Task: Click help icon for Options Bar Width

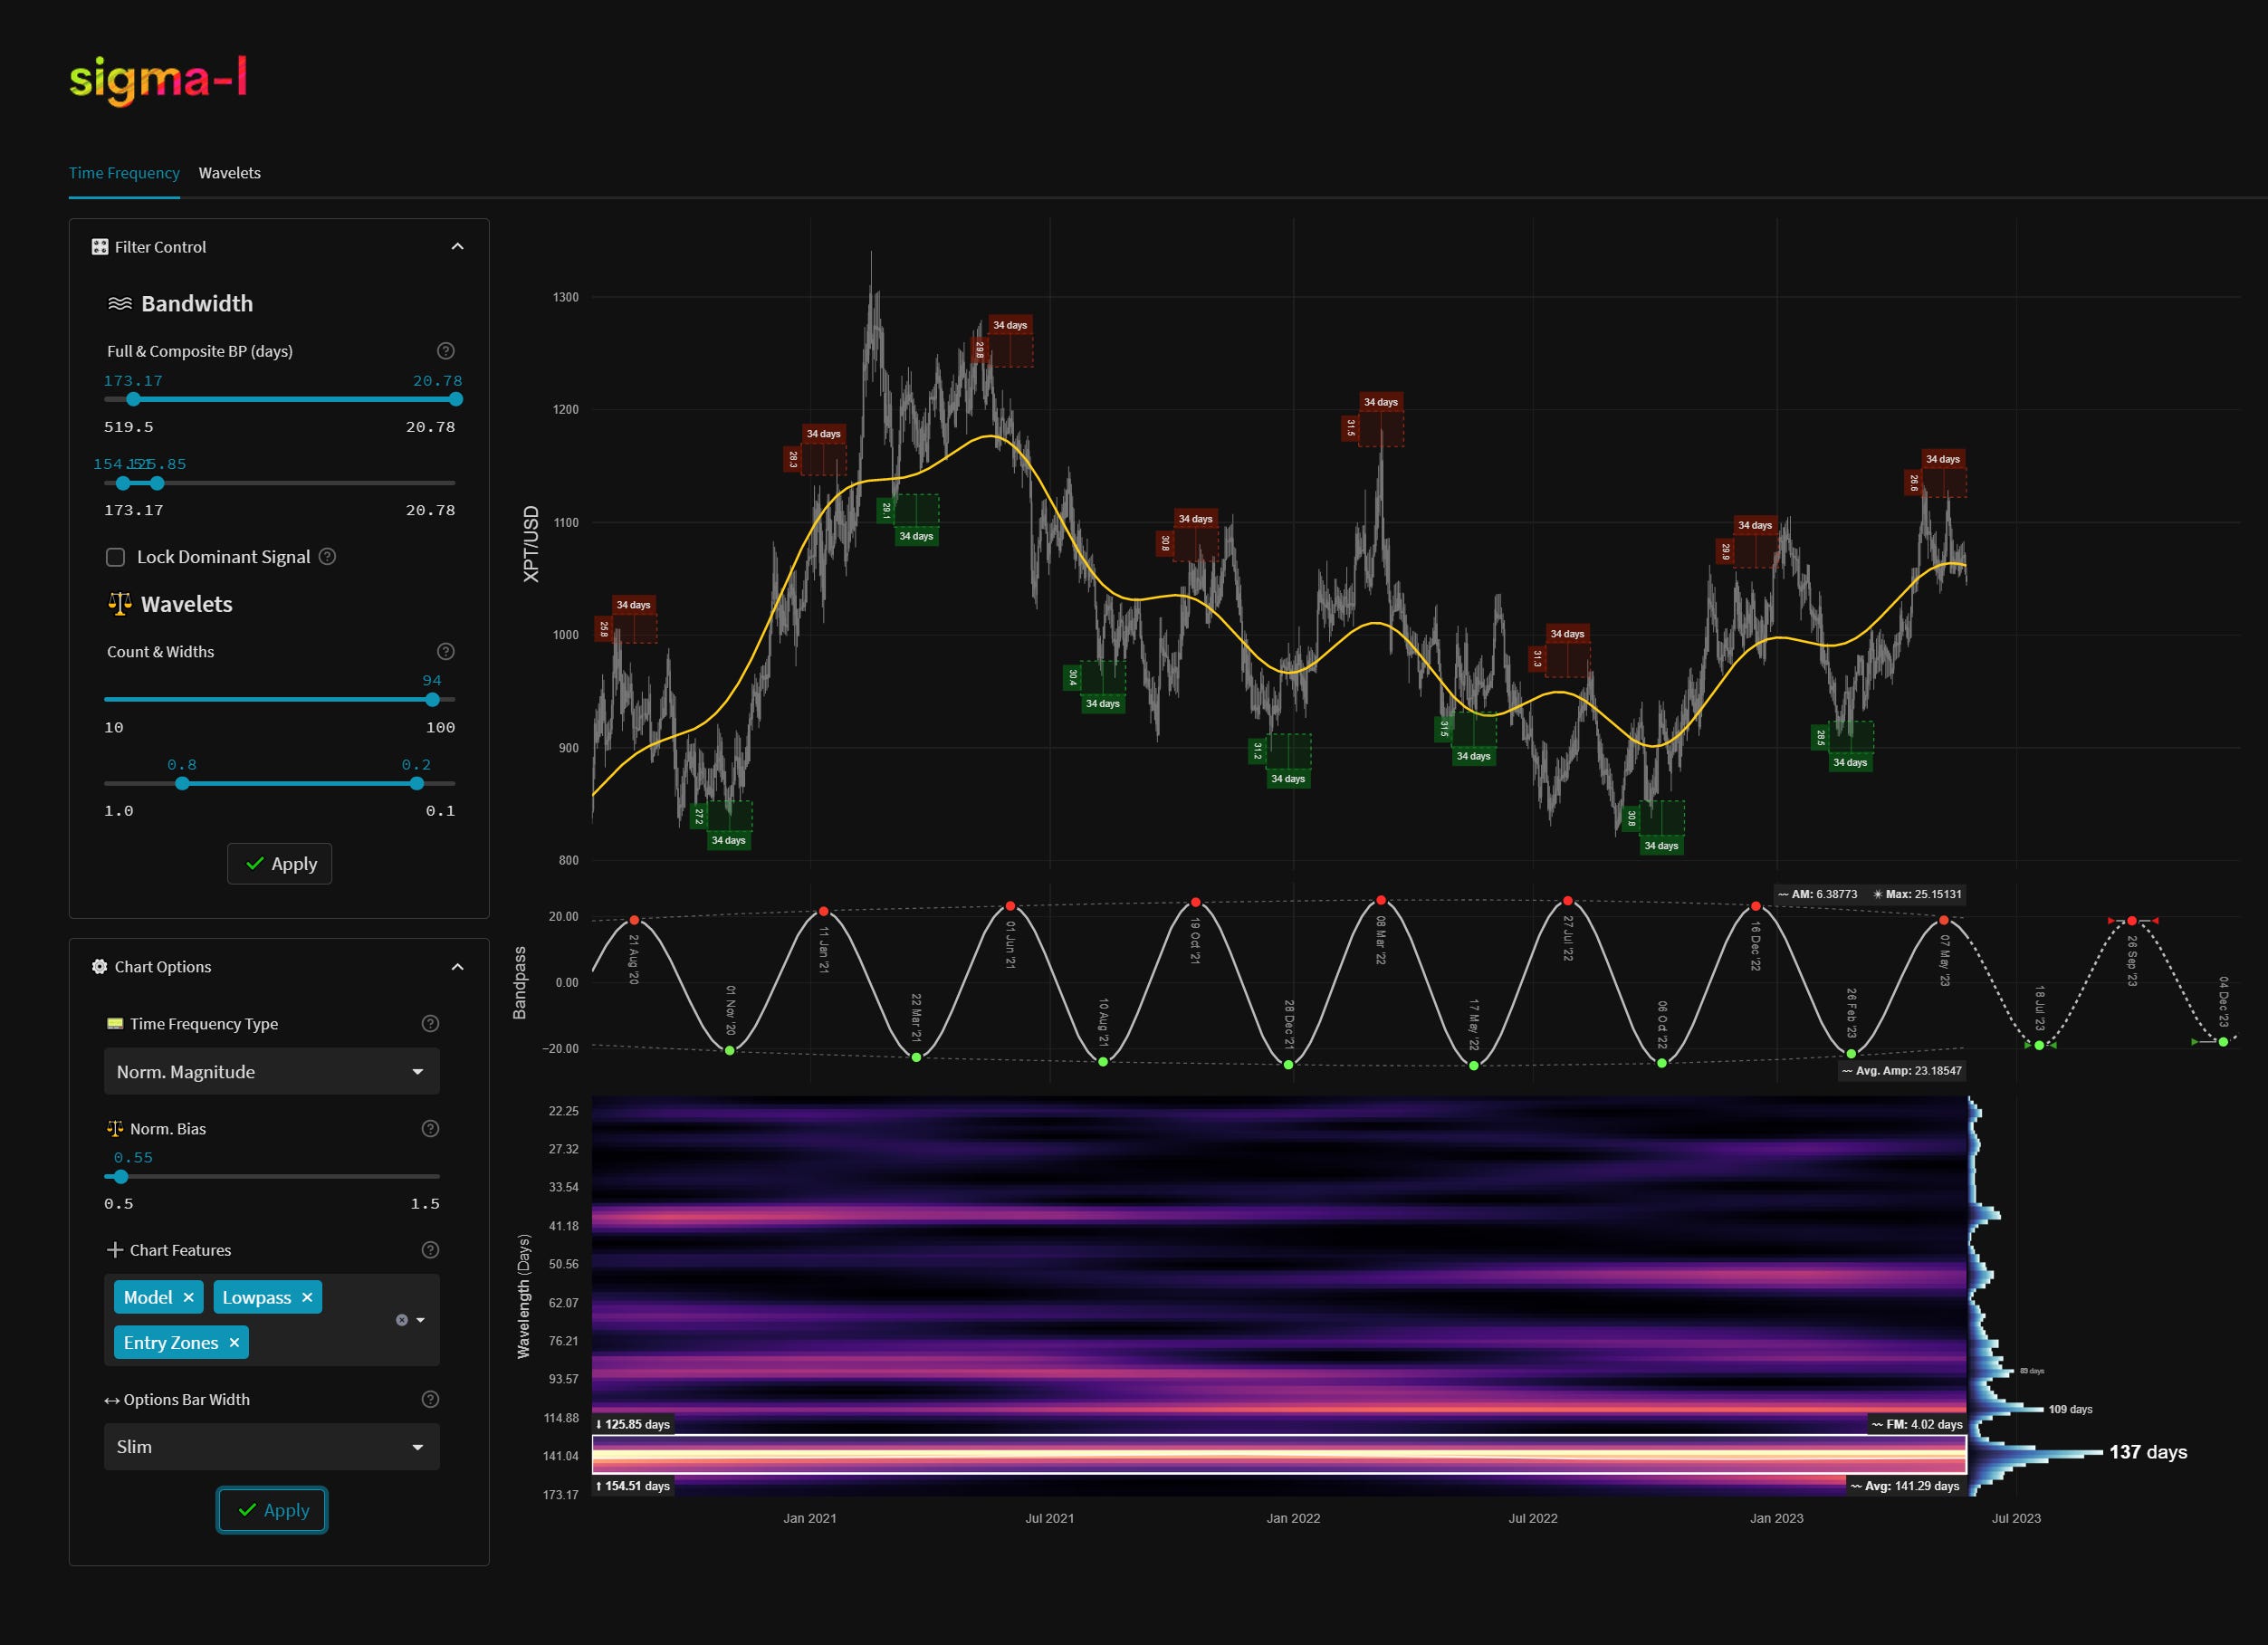Action: coord(430,1399)
